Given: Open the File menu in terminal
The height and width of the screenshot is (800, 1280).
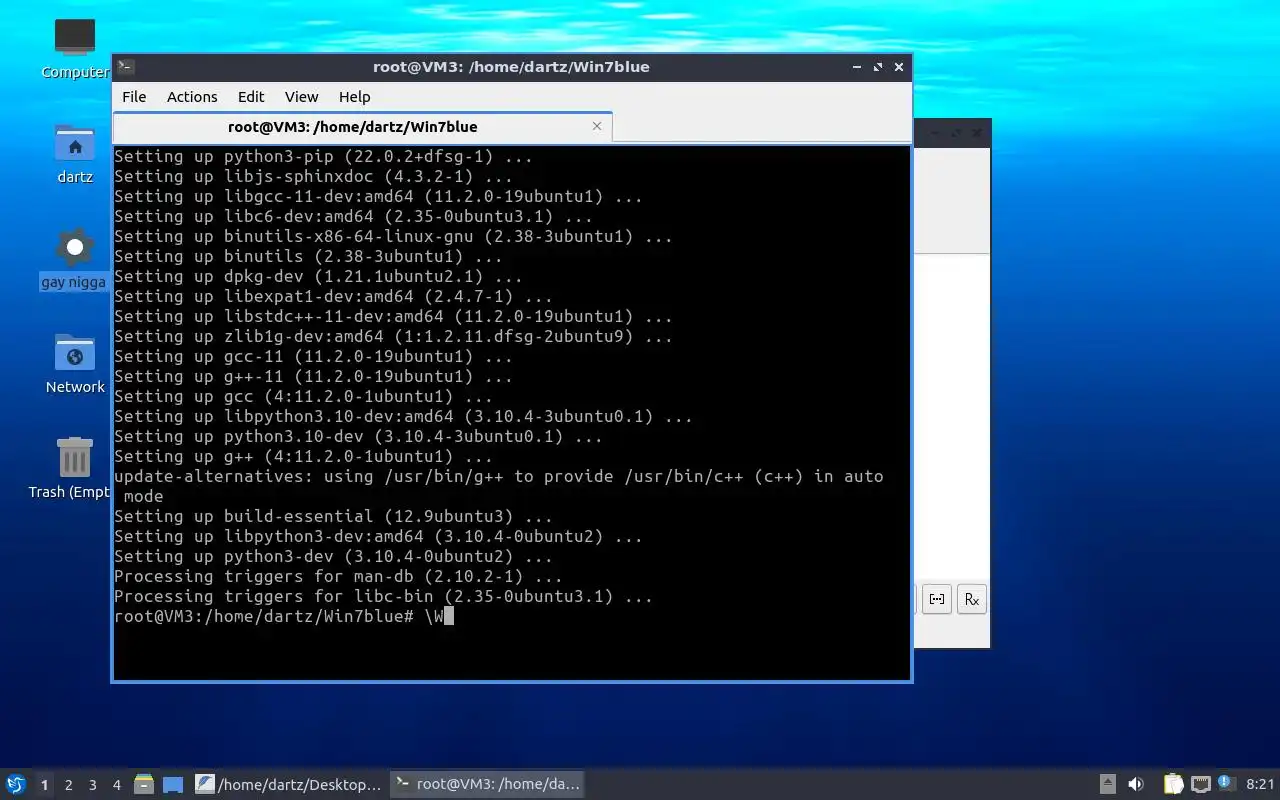Looking at the screenshot, I should [134, 97].
